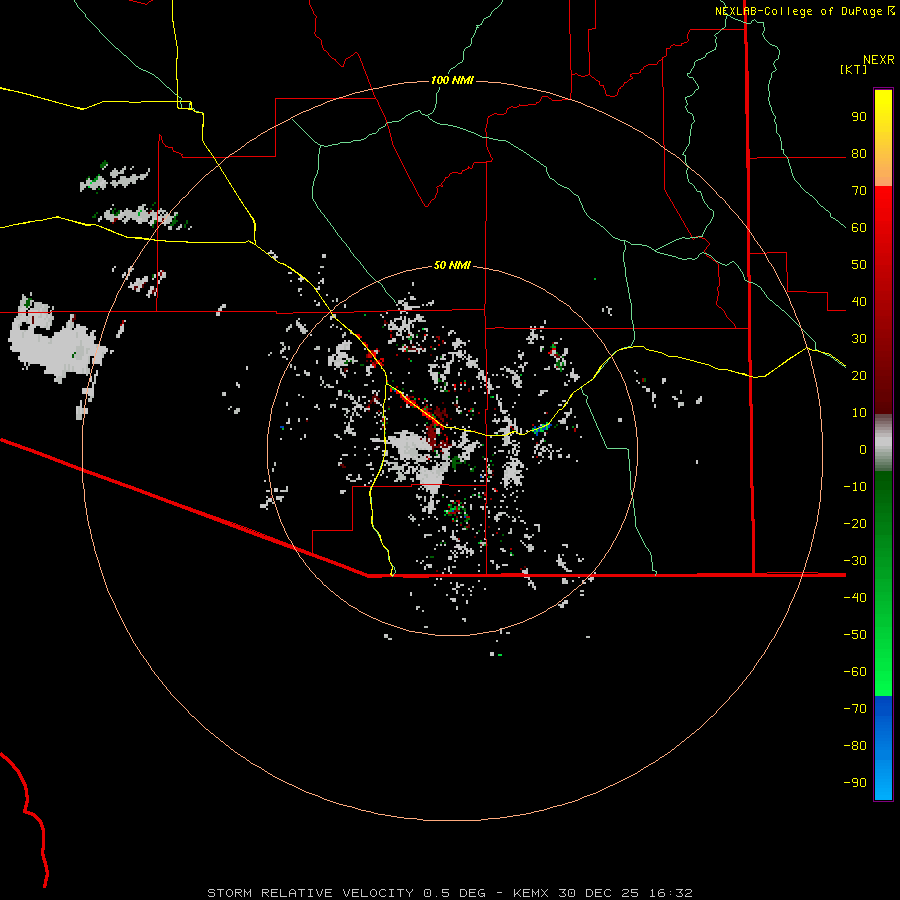The image size is (900, 900).
Task: Click the -50 value on the velocity scale
Action: click(x=855, y=634)
